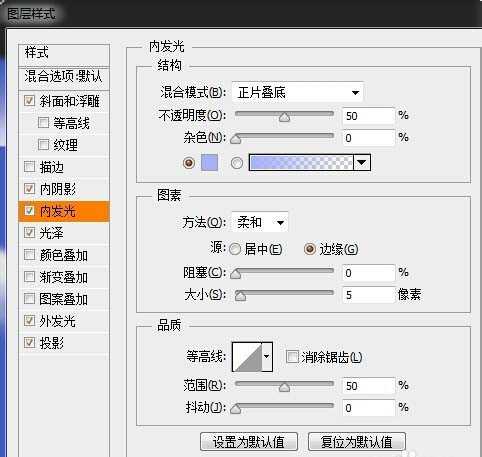Click the blue-to-transparent gradient preview
Viewport: 482px width, 457px height.
point(301,163)
